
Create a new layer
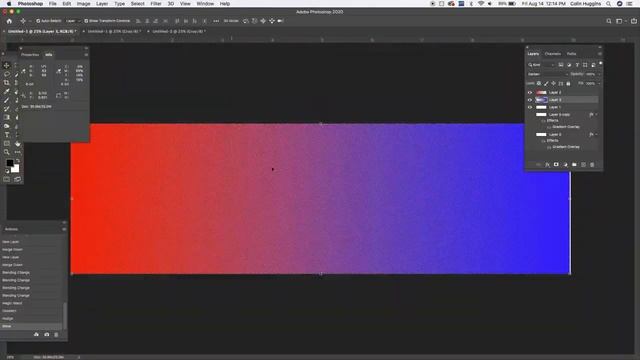tap(583, 164)
